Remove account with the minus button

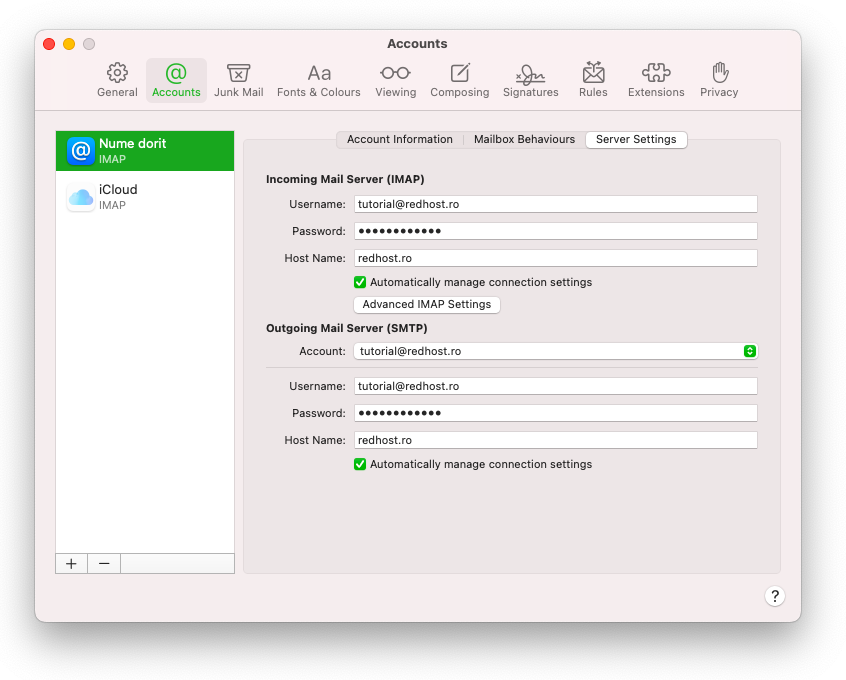(104, 564)
